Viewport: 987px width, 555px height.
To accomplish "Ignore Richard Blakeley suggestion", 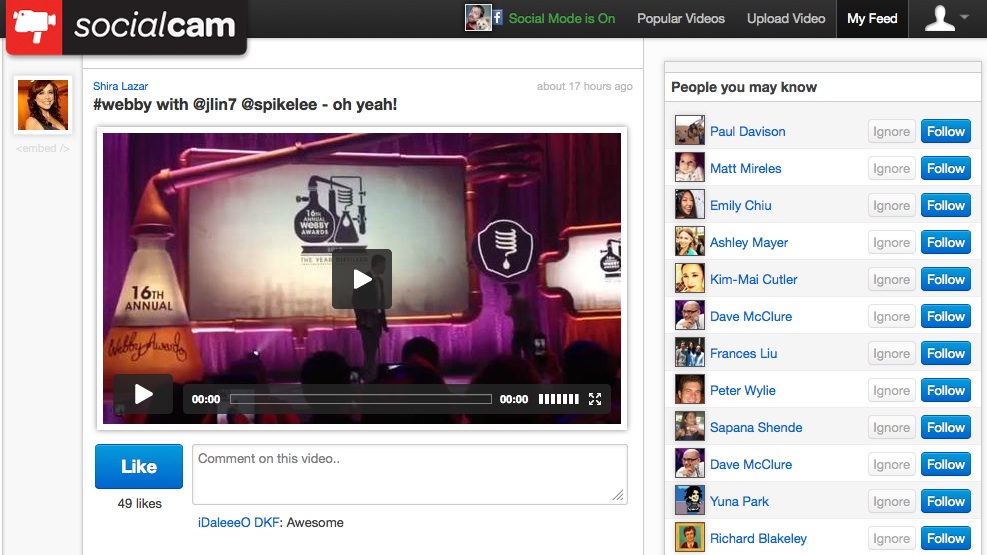I will point(891,539).
